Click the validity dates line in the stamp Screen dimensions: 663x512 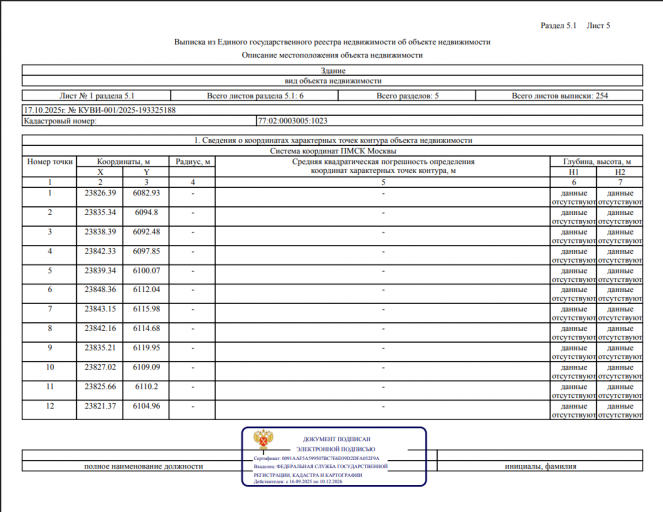click(x=298, y=482)
